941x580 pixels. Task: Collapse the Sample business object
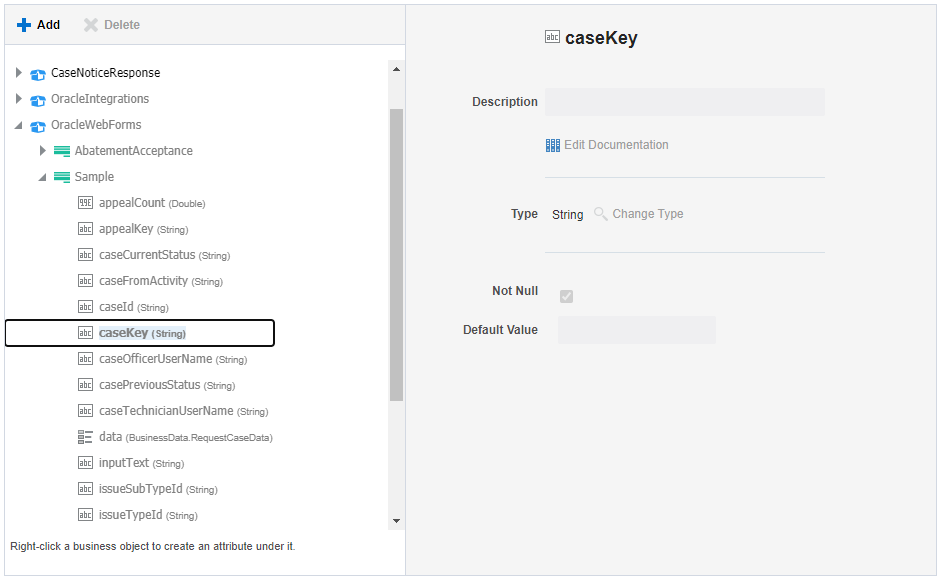tap(43, 177)
